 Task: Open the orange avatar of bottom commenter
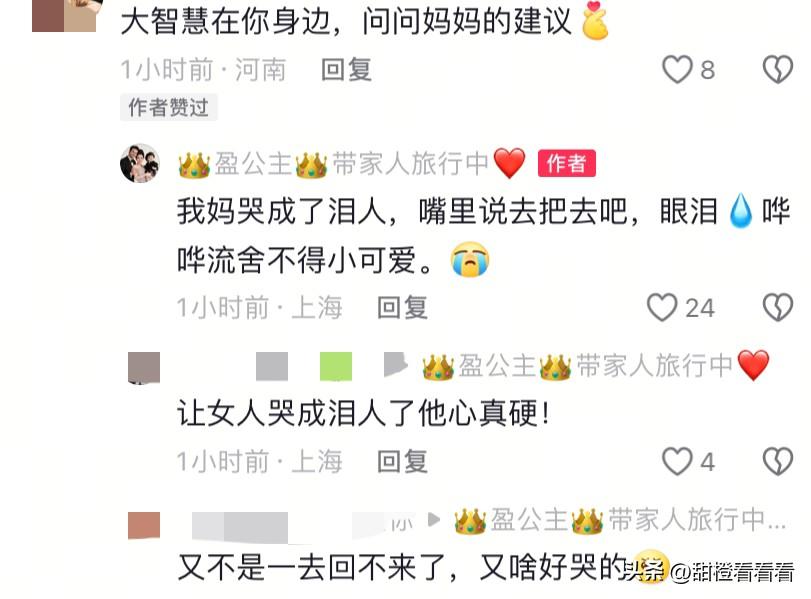point(144,525)
